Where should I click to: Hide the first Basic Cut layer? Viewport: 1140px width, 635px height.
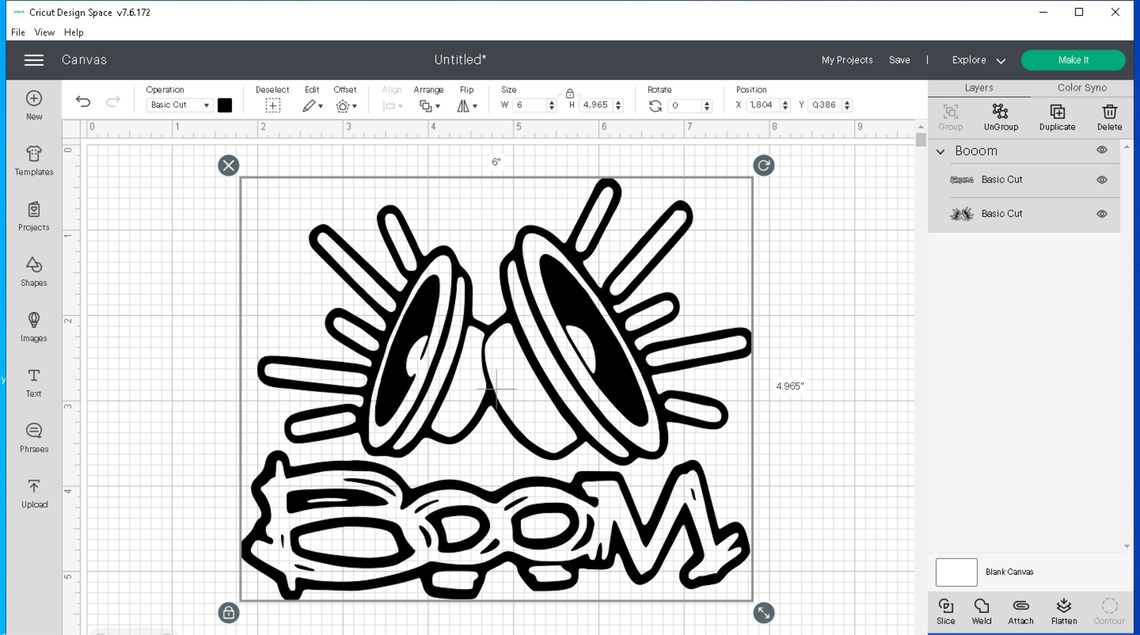[1101, 179]
